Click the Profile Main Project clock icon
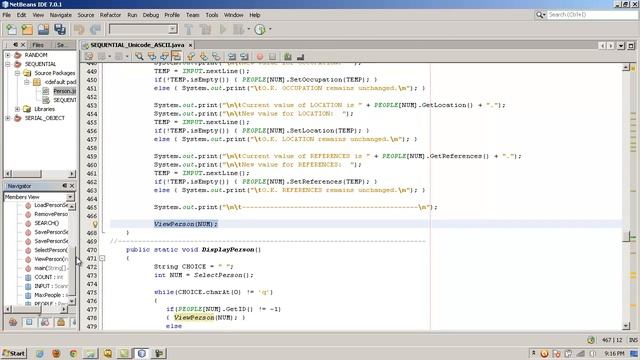Viewport: 640px width, 360px height. 260,29
